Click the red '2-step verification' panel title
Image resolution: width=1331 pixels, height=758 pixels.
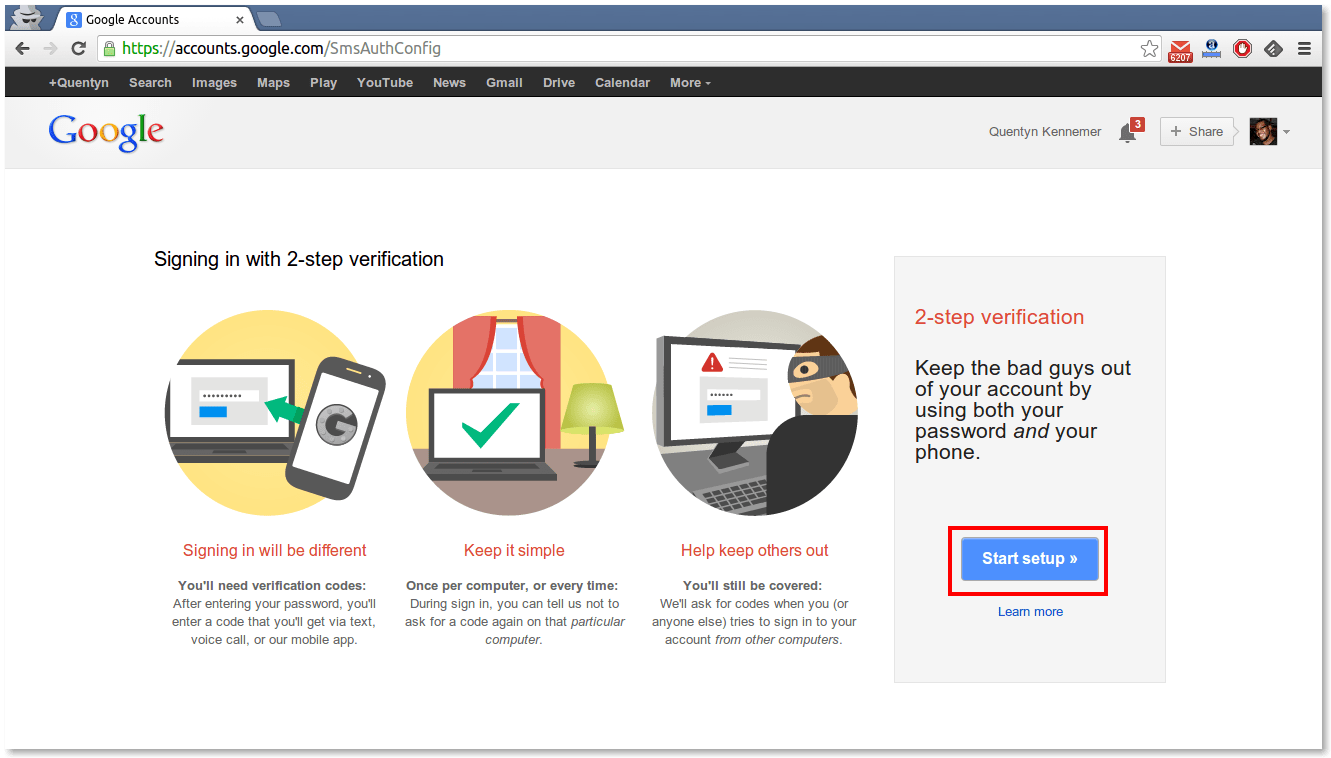tap(999, 317)
